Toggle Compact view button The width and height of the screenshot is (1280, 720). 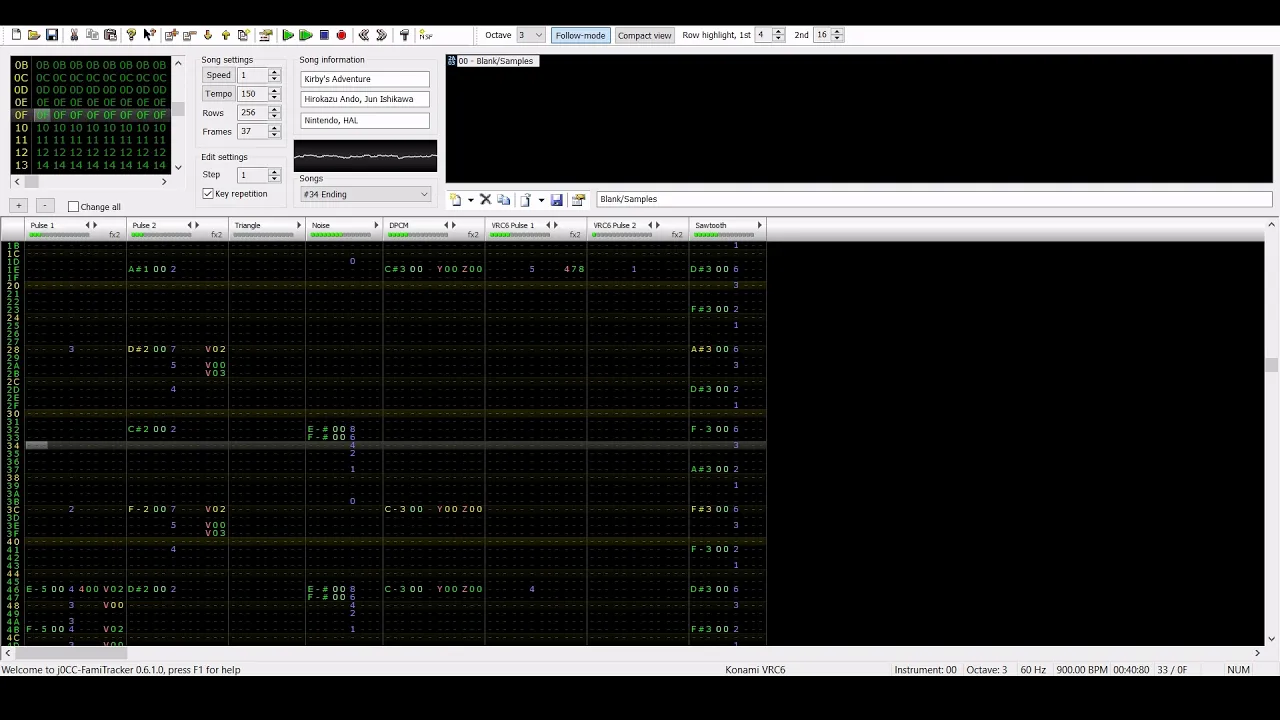point(644,35)
